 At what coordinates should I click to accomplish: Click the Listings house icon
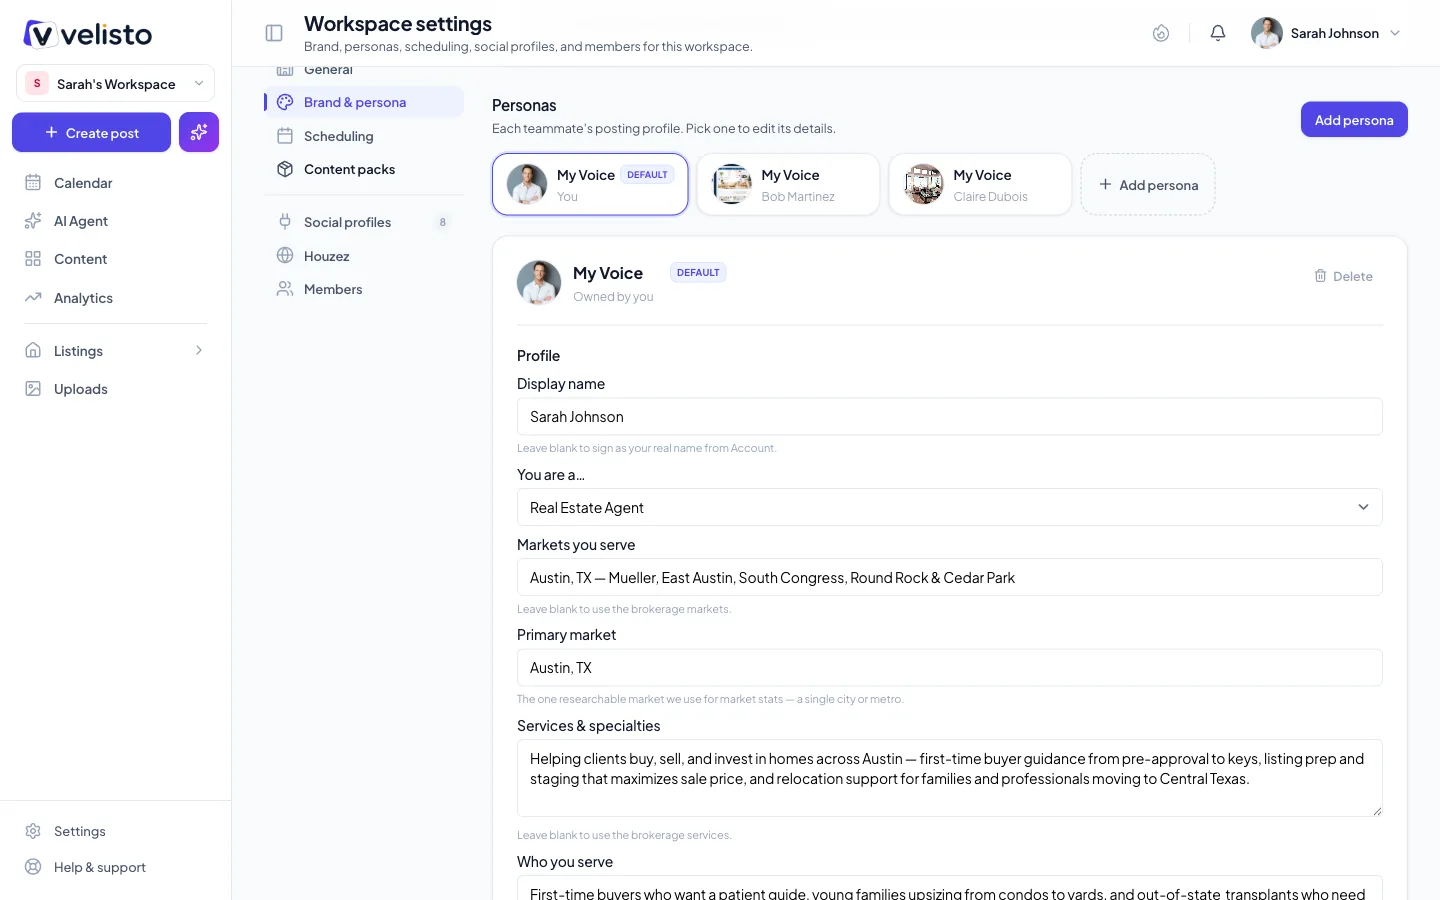pos(33,350)
